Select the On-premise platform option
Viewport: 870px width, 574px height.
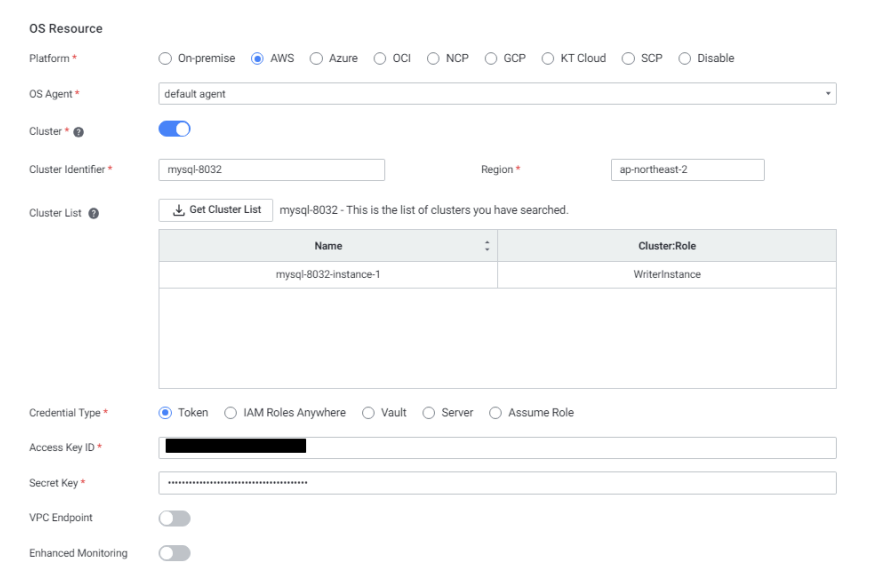pyautogui.click(x=166, y=58)
